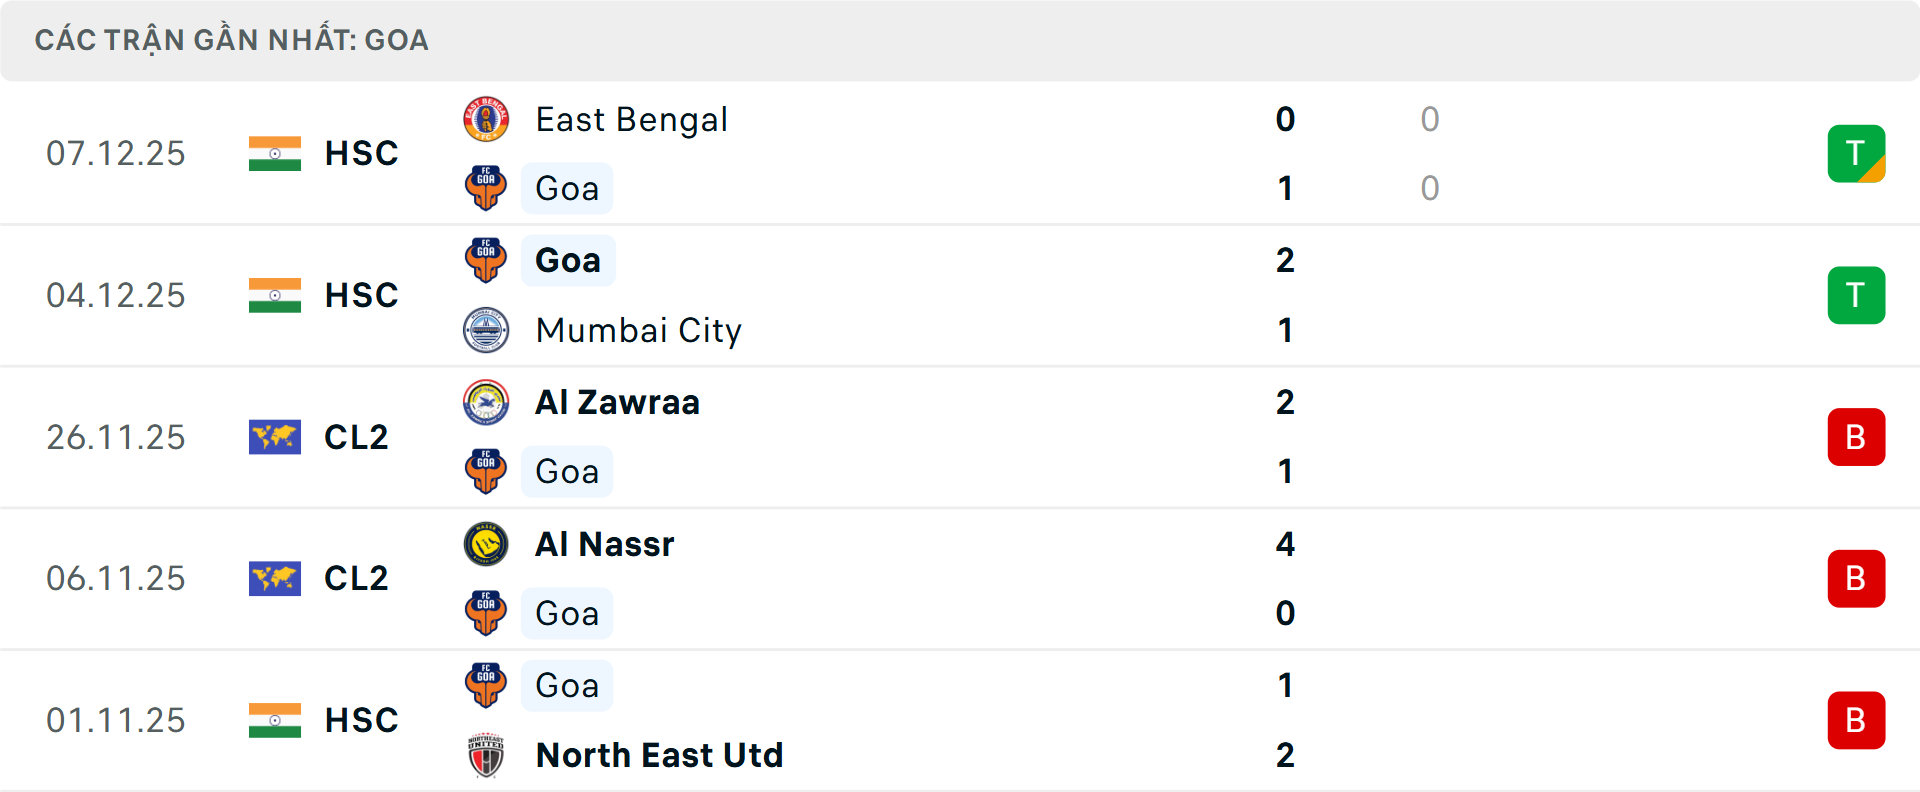Viewport: 1920px width, 792px height.
Task: Click the green T badge for 04.12.25
Action: [x=1856, y=295]
